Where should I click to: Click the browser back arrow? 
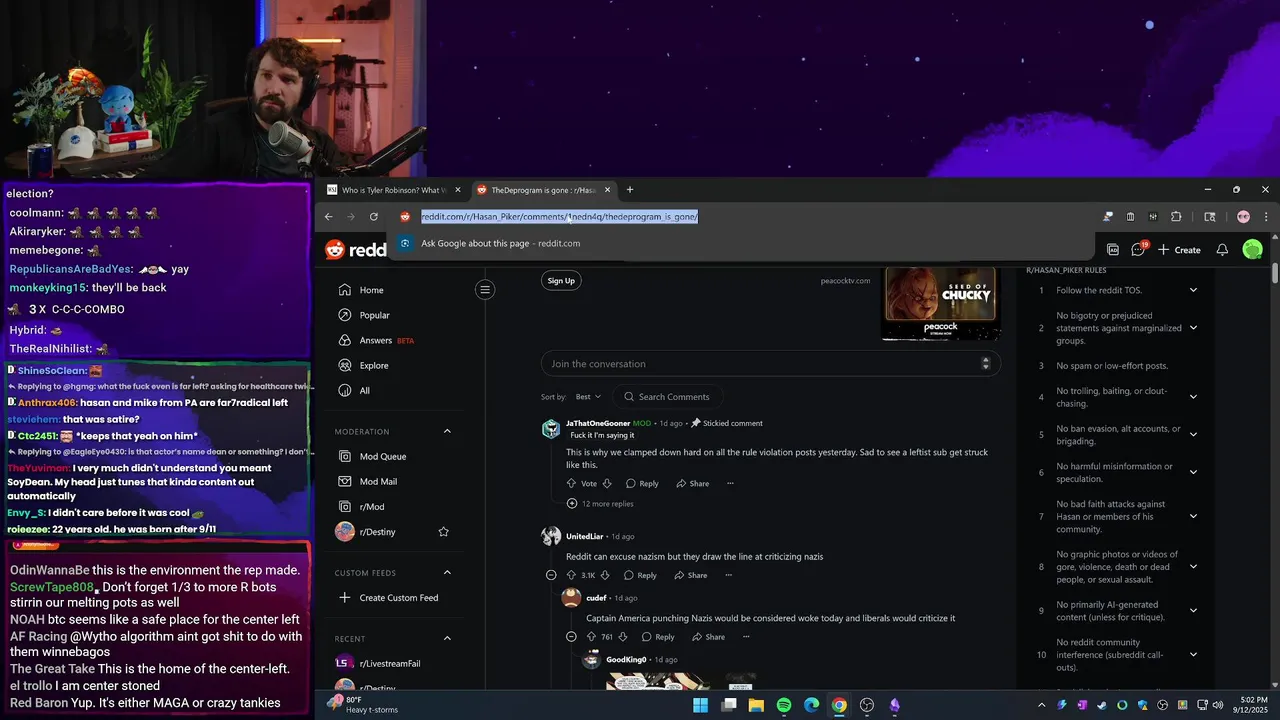pos(328,217)
